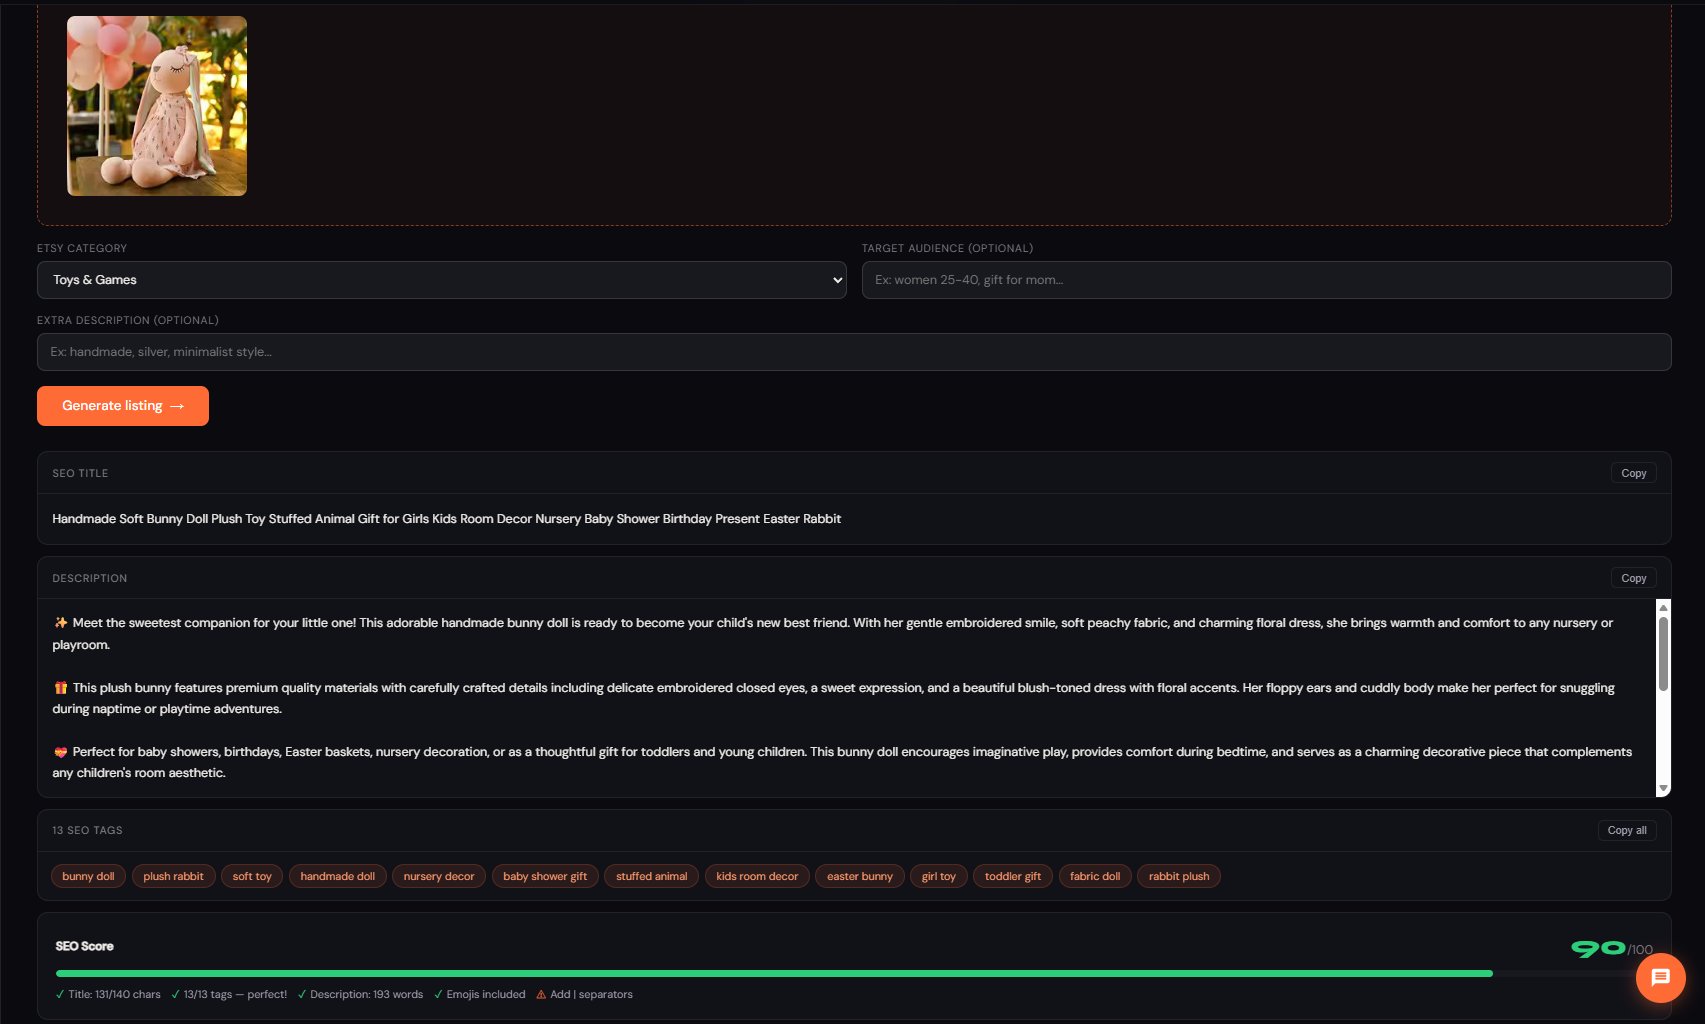Select the 'baby shower gift' tag
Image resolution: width=1705 pixels, height=1024 pixels.
[x=545, y=876]
